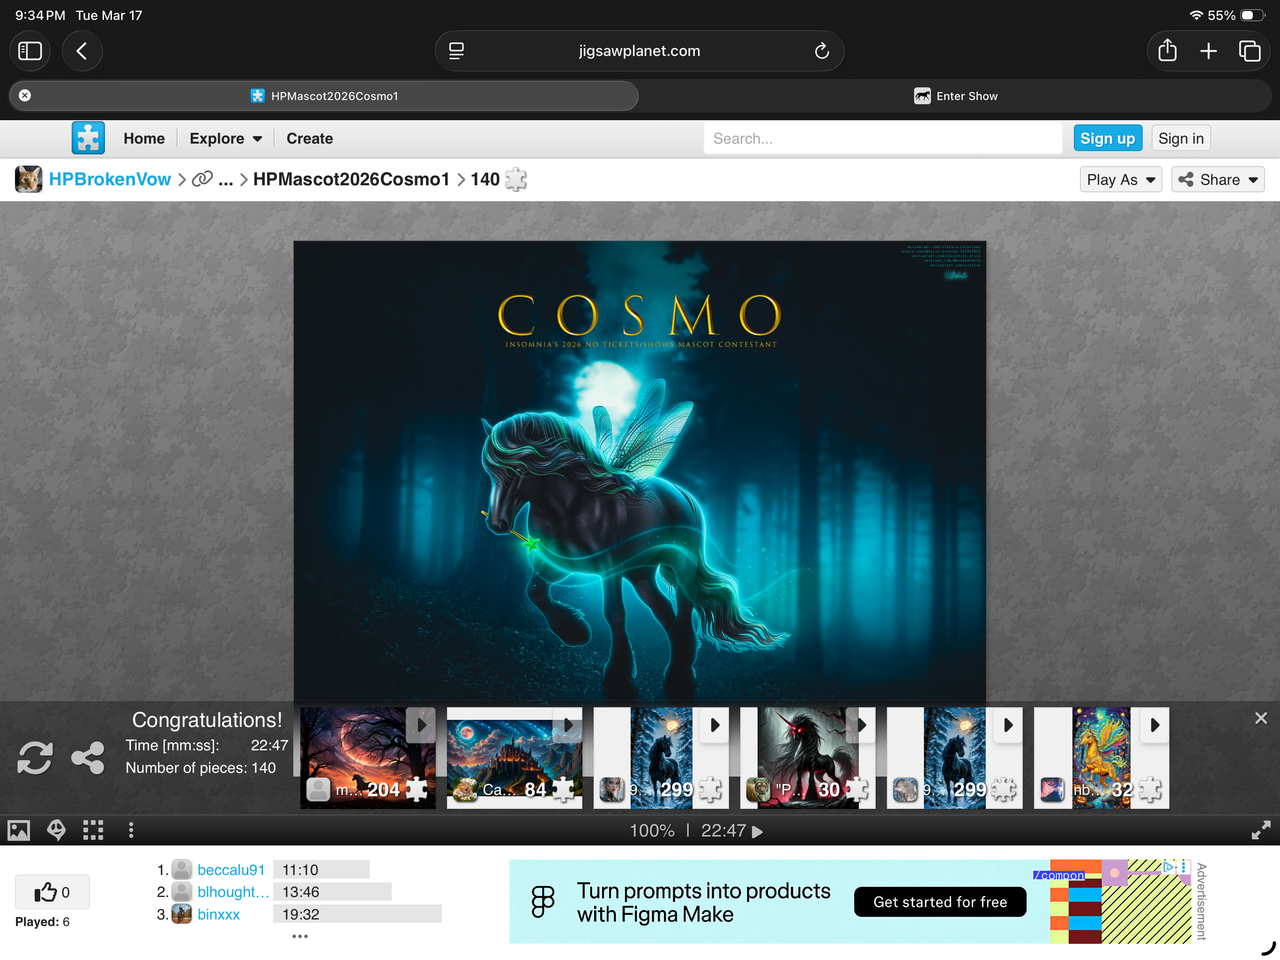Open the 84-piece castle puzzle thumbnail

tap(514, 757)
